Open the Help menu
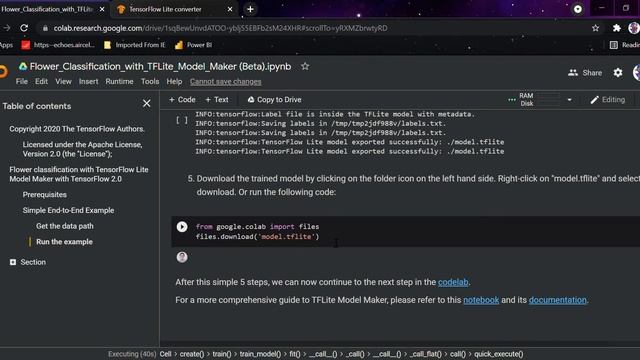Viewport: 640px width, 360px height. pyautogui.click(x=174, y=82)
